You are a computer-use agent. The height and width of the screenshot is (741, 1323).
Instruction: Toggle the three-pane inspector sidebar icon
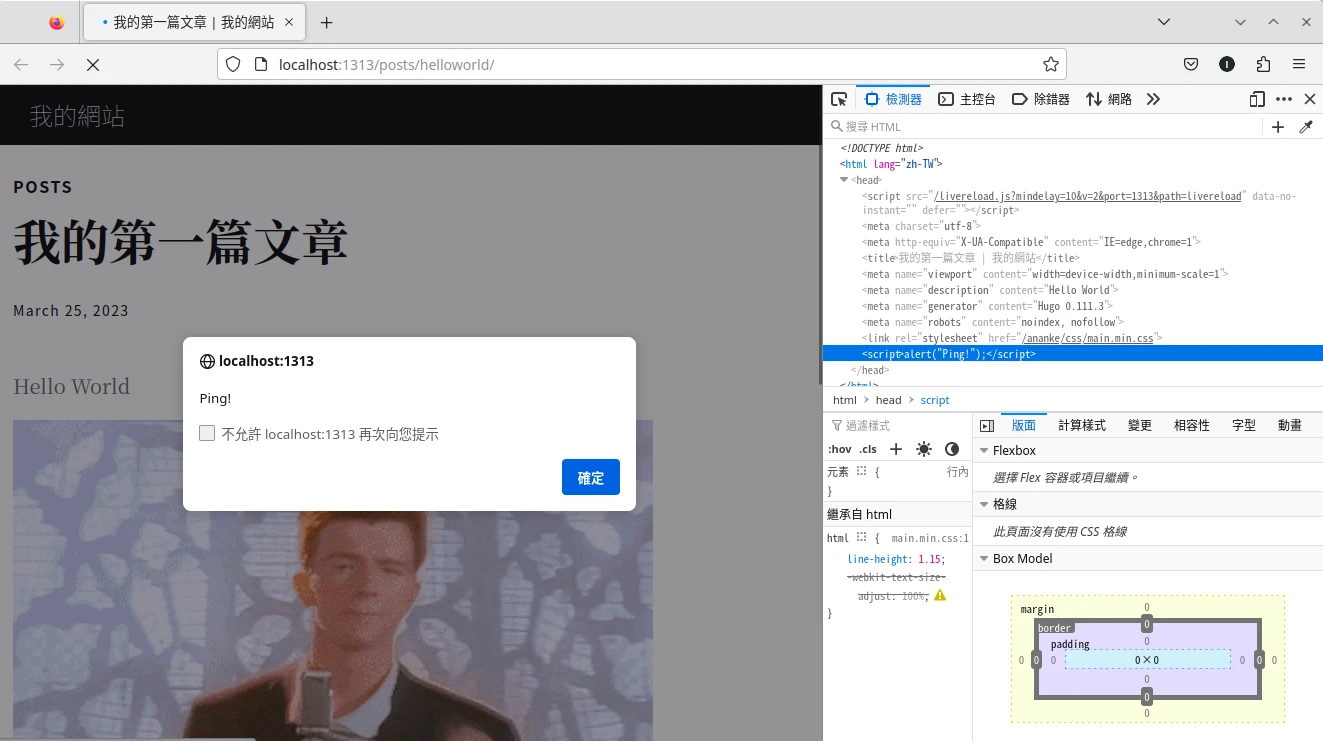(x=987, y=426)
